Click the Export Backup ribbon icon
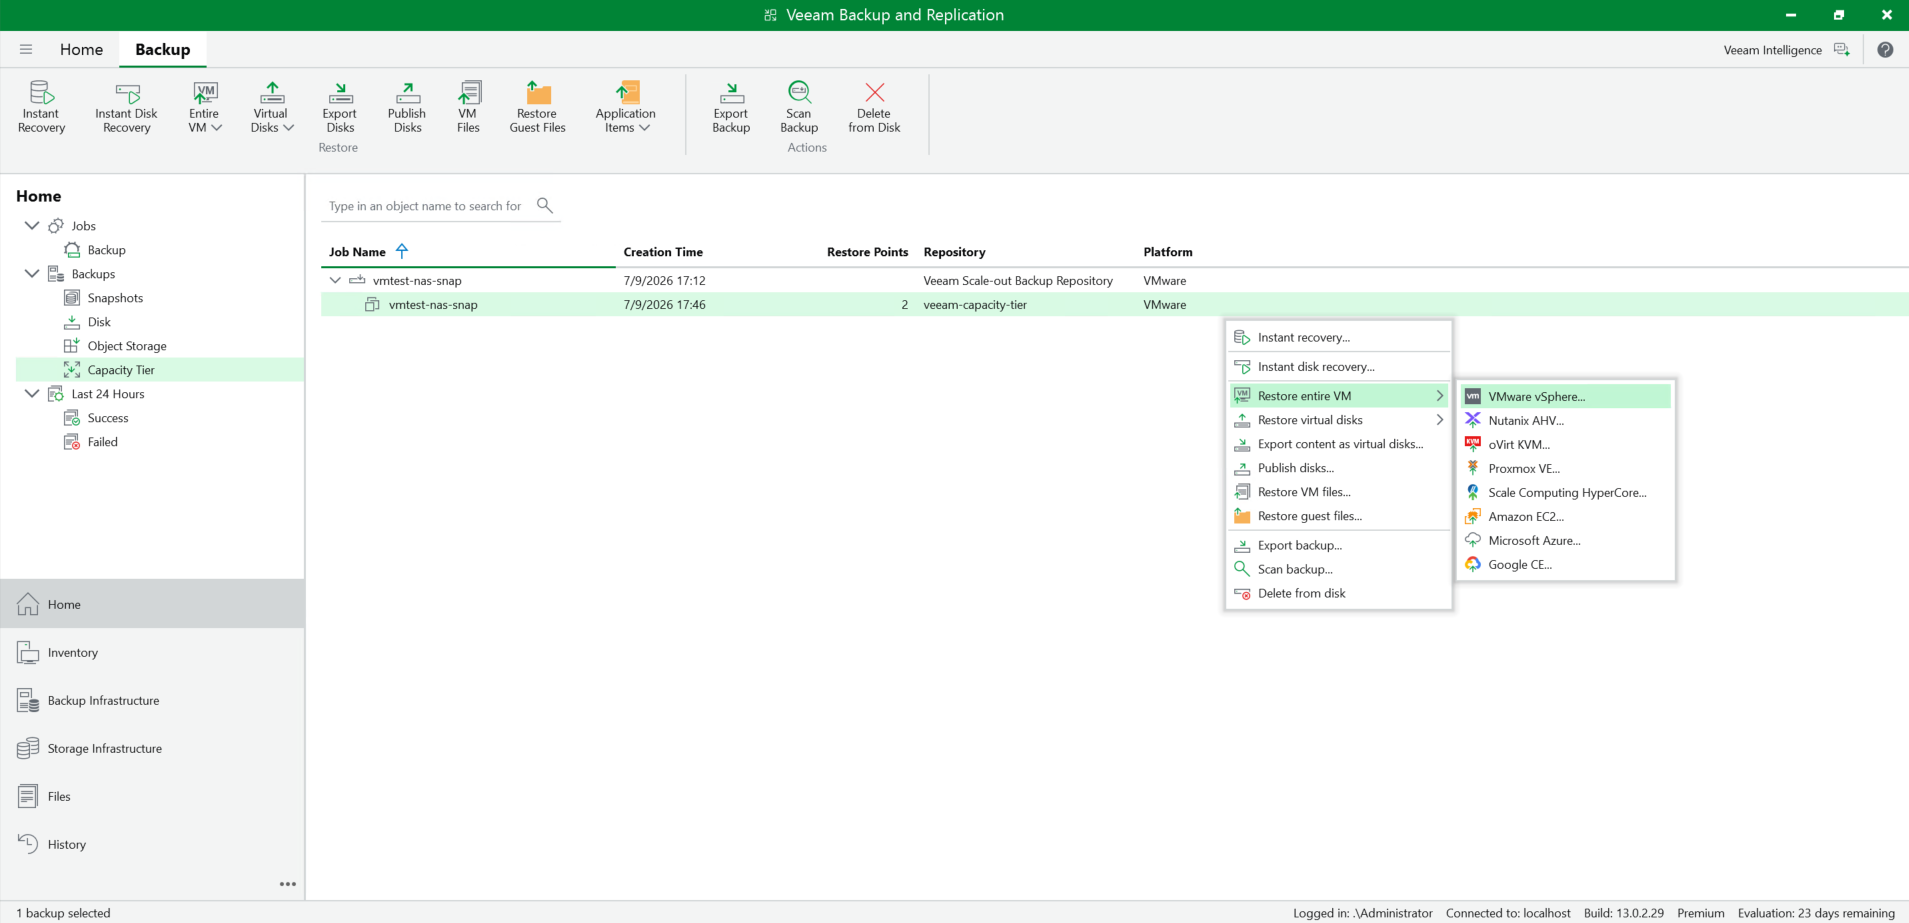 (731, 93)
